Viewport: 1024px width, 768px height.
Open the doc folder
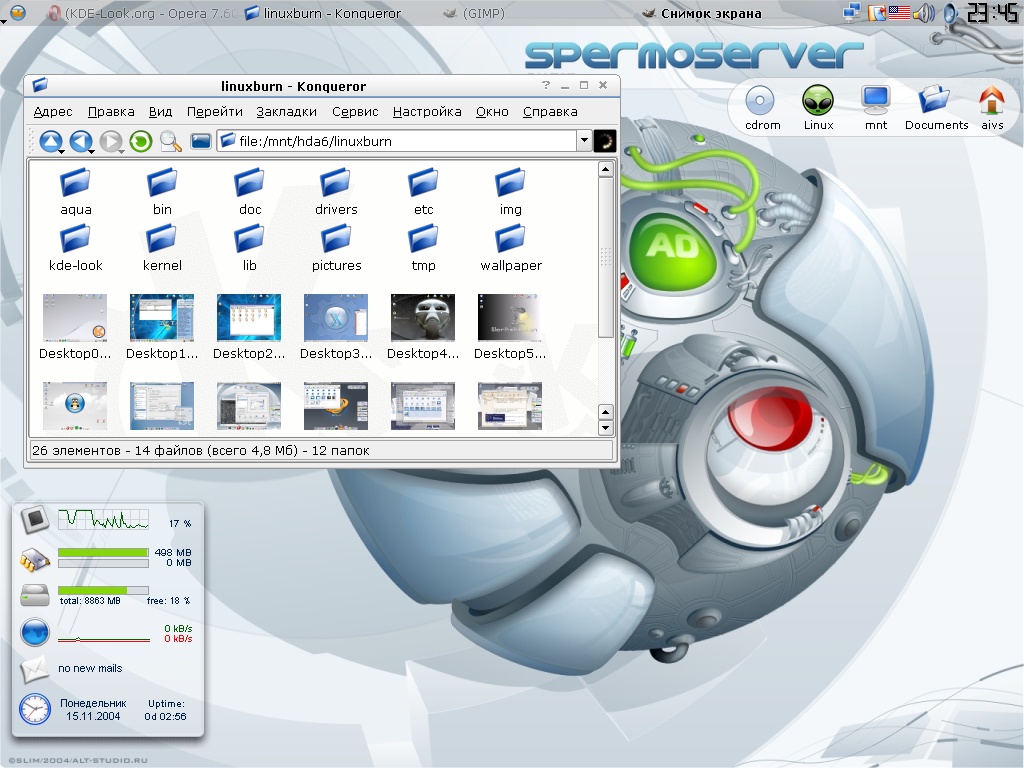[249, 191]
